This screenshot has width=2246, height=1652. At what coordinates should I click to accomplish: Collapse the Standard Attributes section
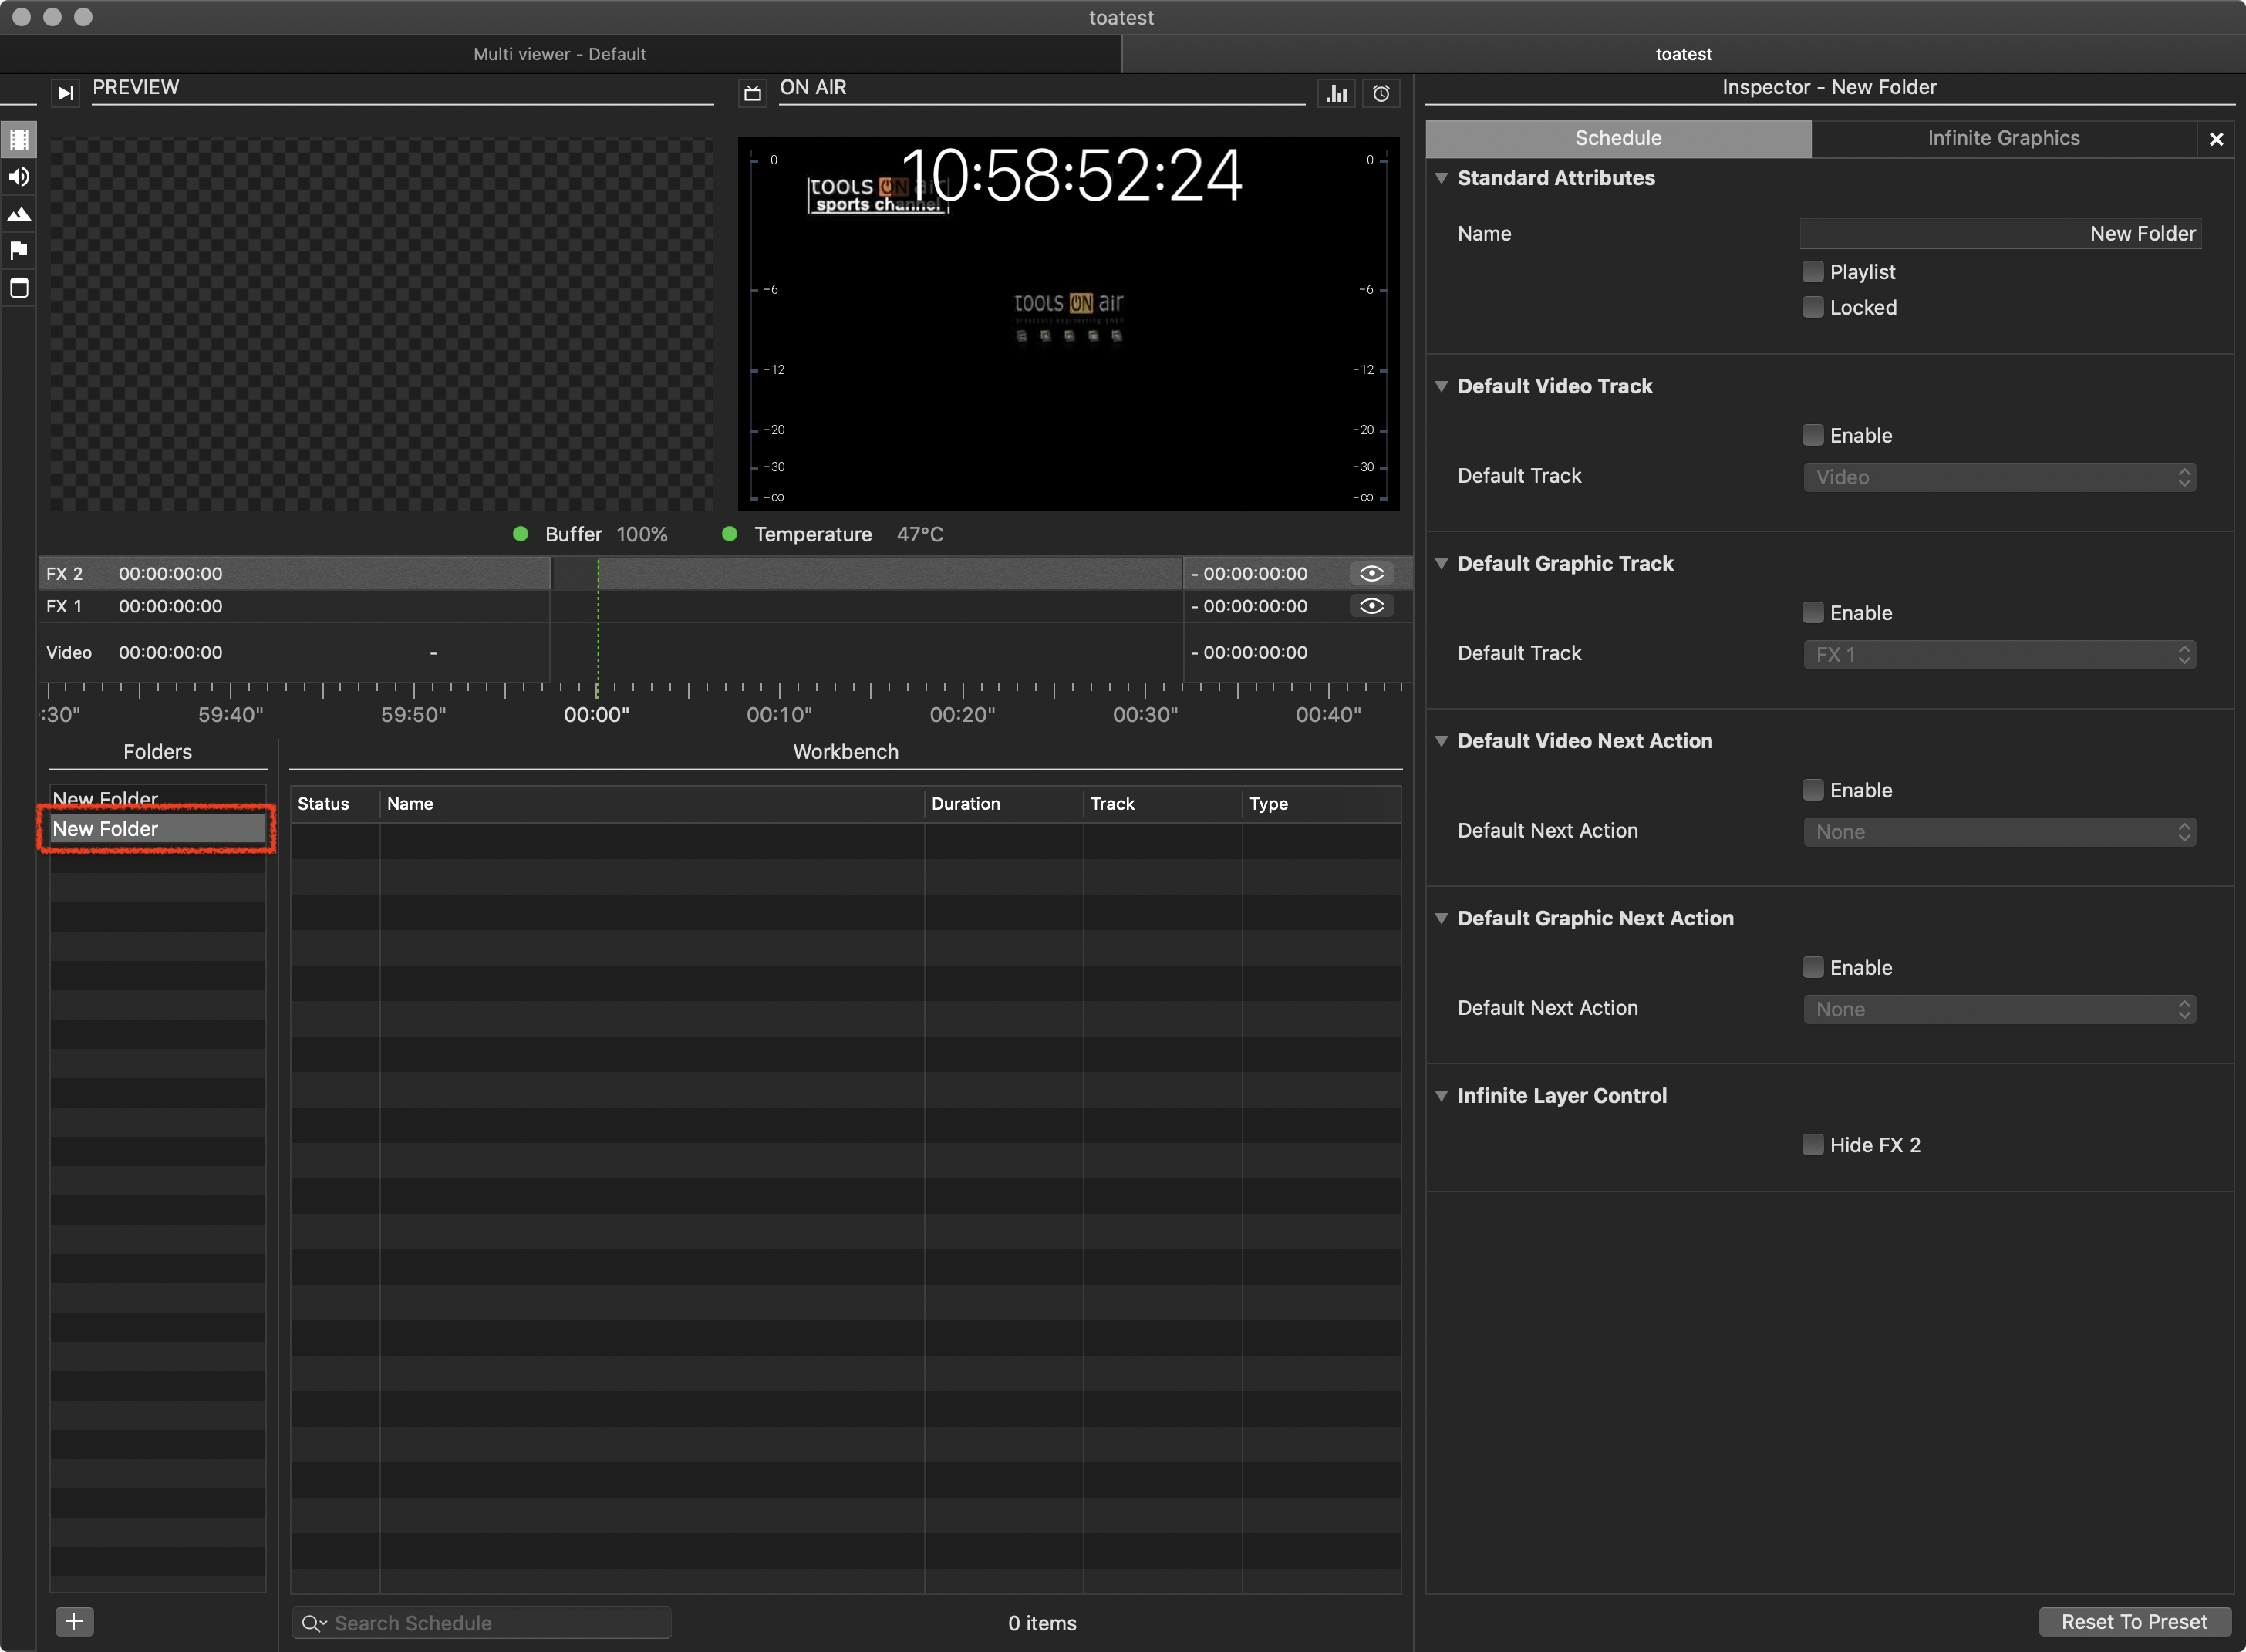coord(1441,178)
